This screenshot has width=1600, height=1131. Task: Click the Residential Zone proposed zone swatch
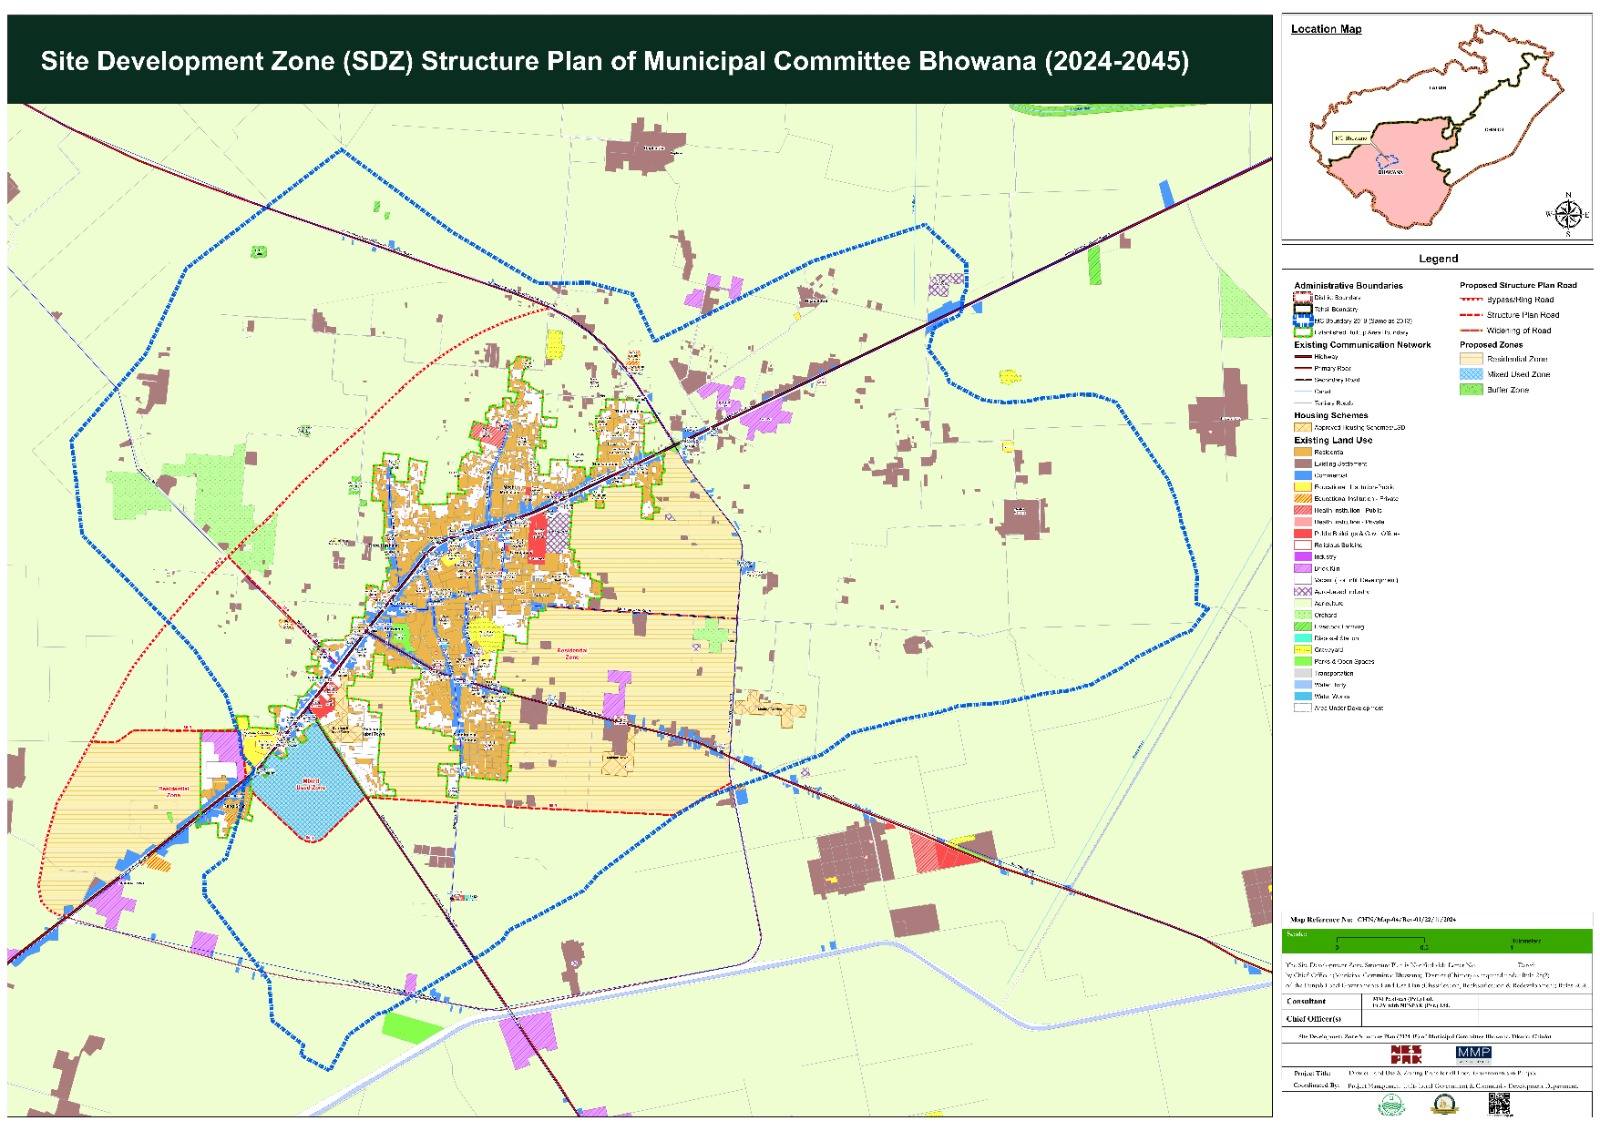[x=1470, y=358]
